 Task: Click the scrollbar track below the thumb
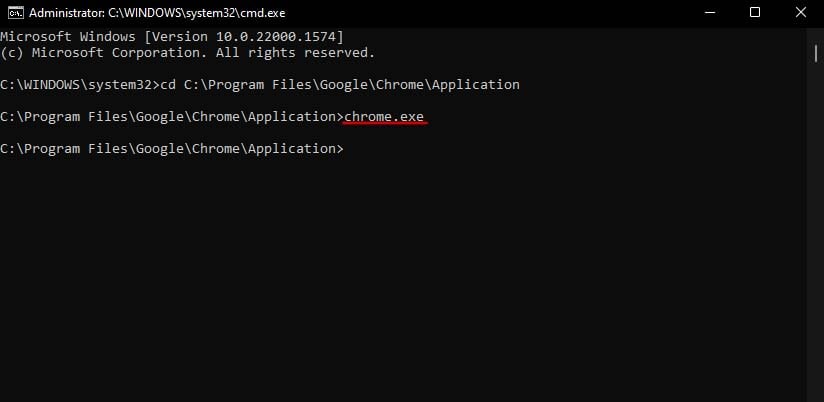(816, 250)
